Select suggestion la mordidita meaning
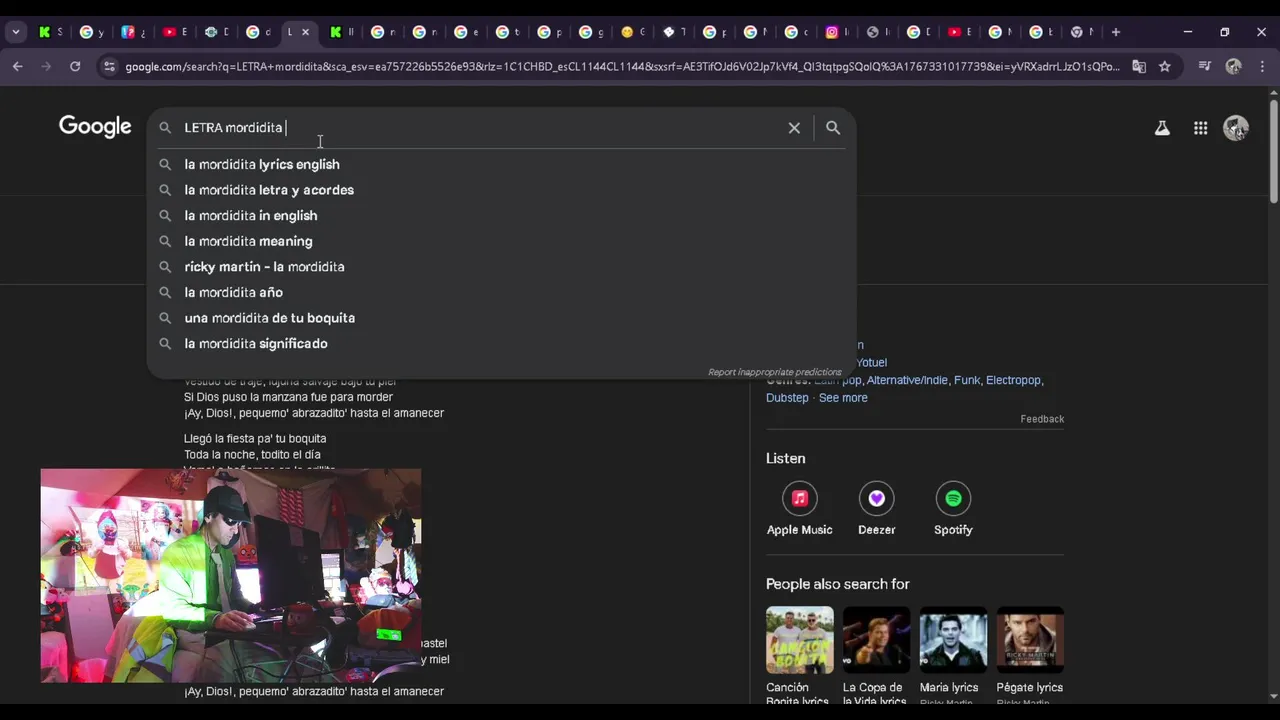This screenshot has width=1280, height=720. coord(500,241)
